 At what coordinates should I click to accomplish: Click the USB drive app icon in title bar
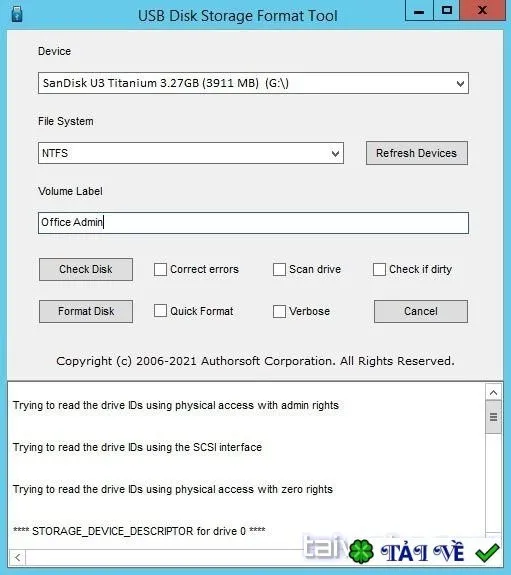(x=17, y=13)
